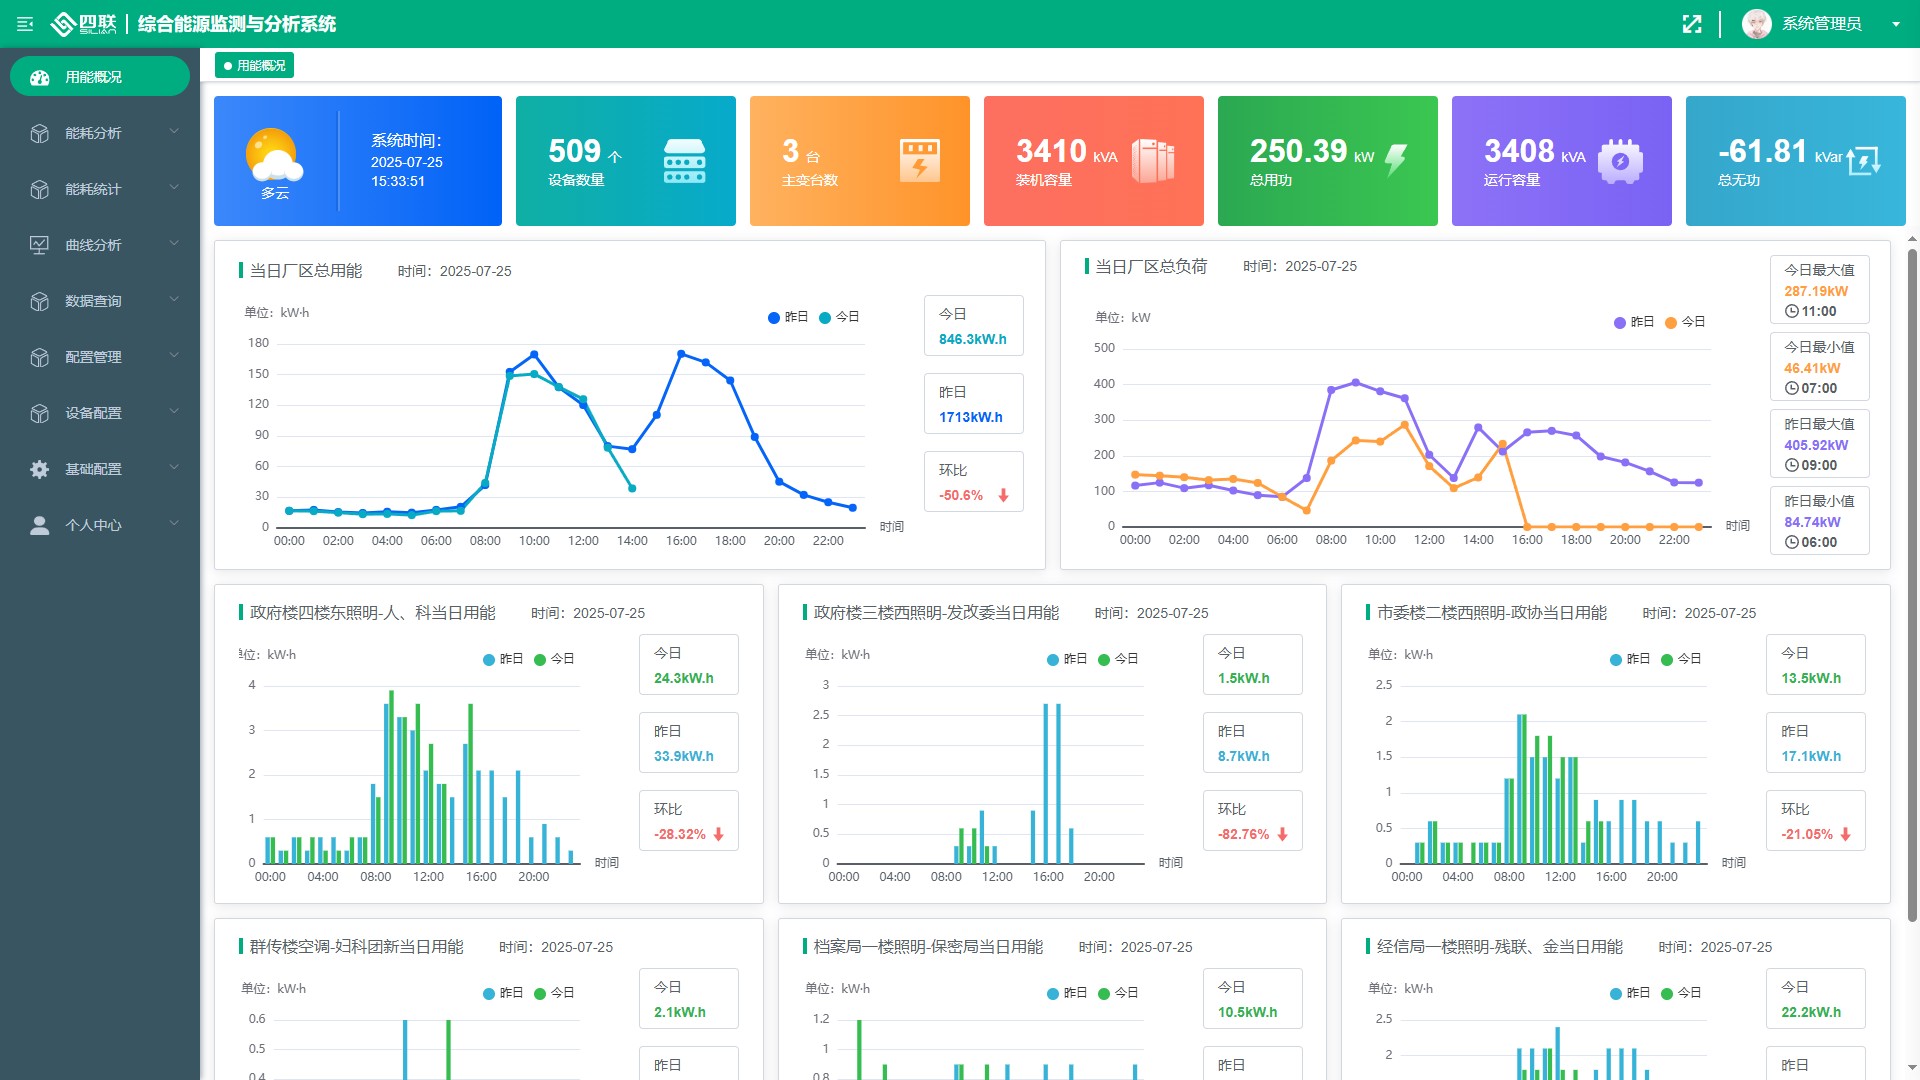Click the system administrator avatar
1920x1080 pixels.
1756,24
